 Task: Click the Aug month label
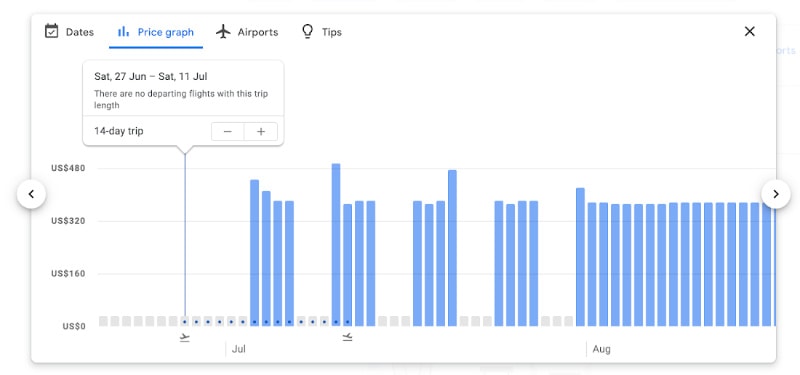[602, 349]
